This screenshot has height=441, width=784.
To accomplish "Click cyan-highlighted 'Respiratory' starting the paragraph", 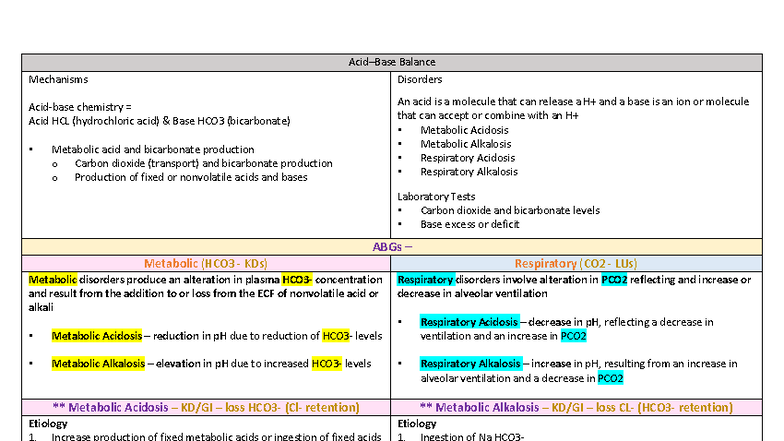I will point(426,280).
